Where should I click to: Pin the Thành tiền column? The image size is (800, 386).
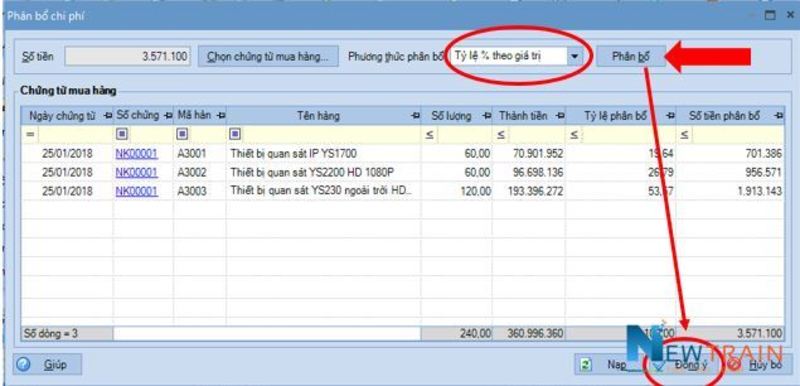(560, 116)
